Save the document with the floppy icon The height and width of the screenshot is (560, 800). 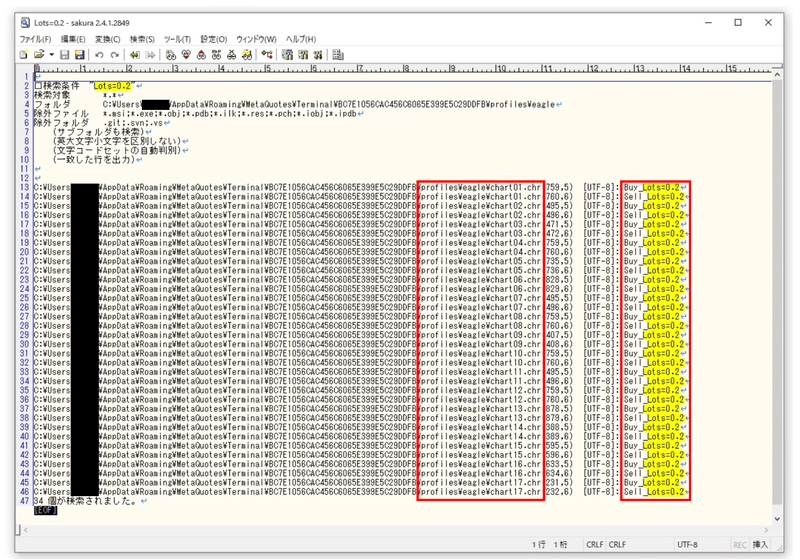[x=65, y=55]
